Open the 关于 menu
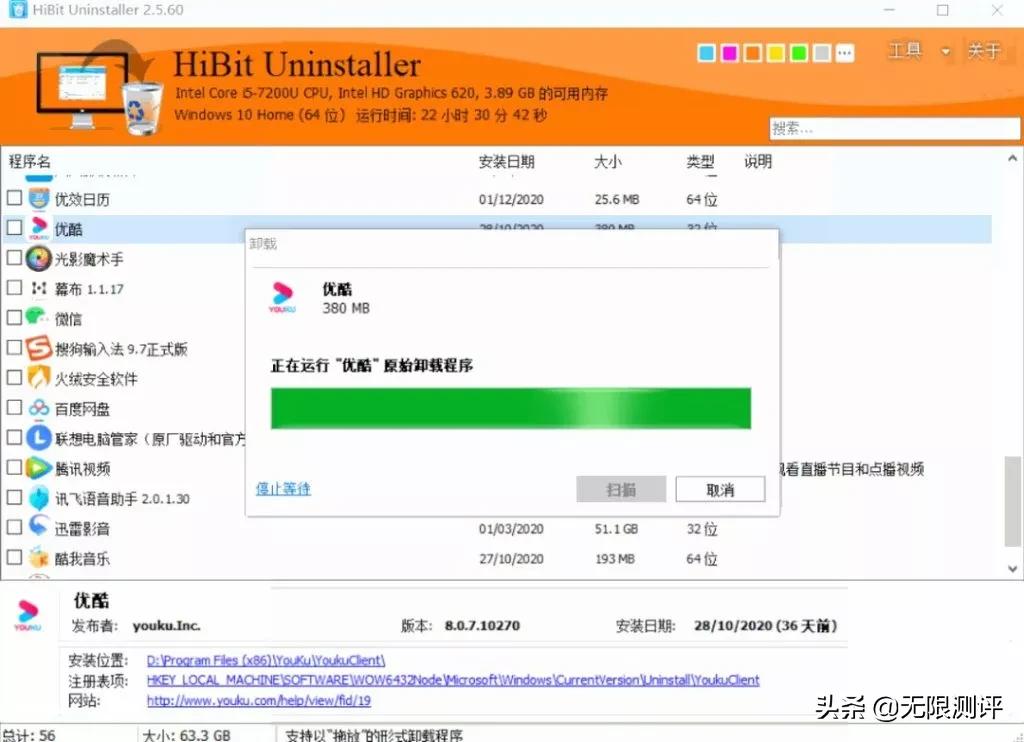 tap(984, 50)
